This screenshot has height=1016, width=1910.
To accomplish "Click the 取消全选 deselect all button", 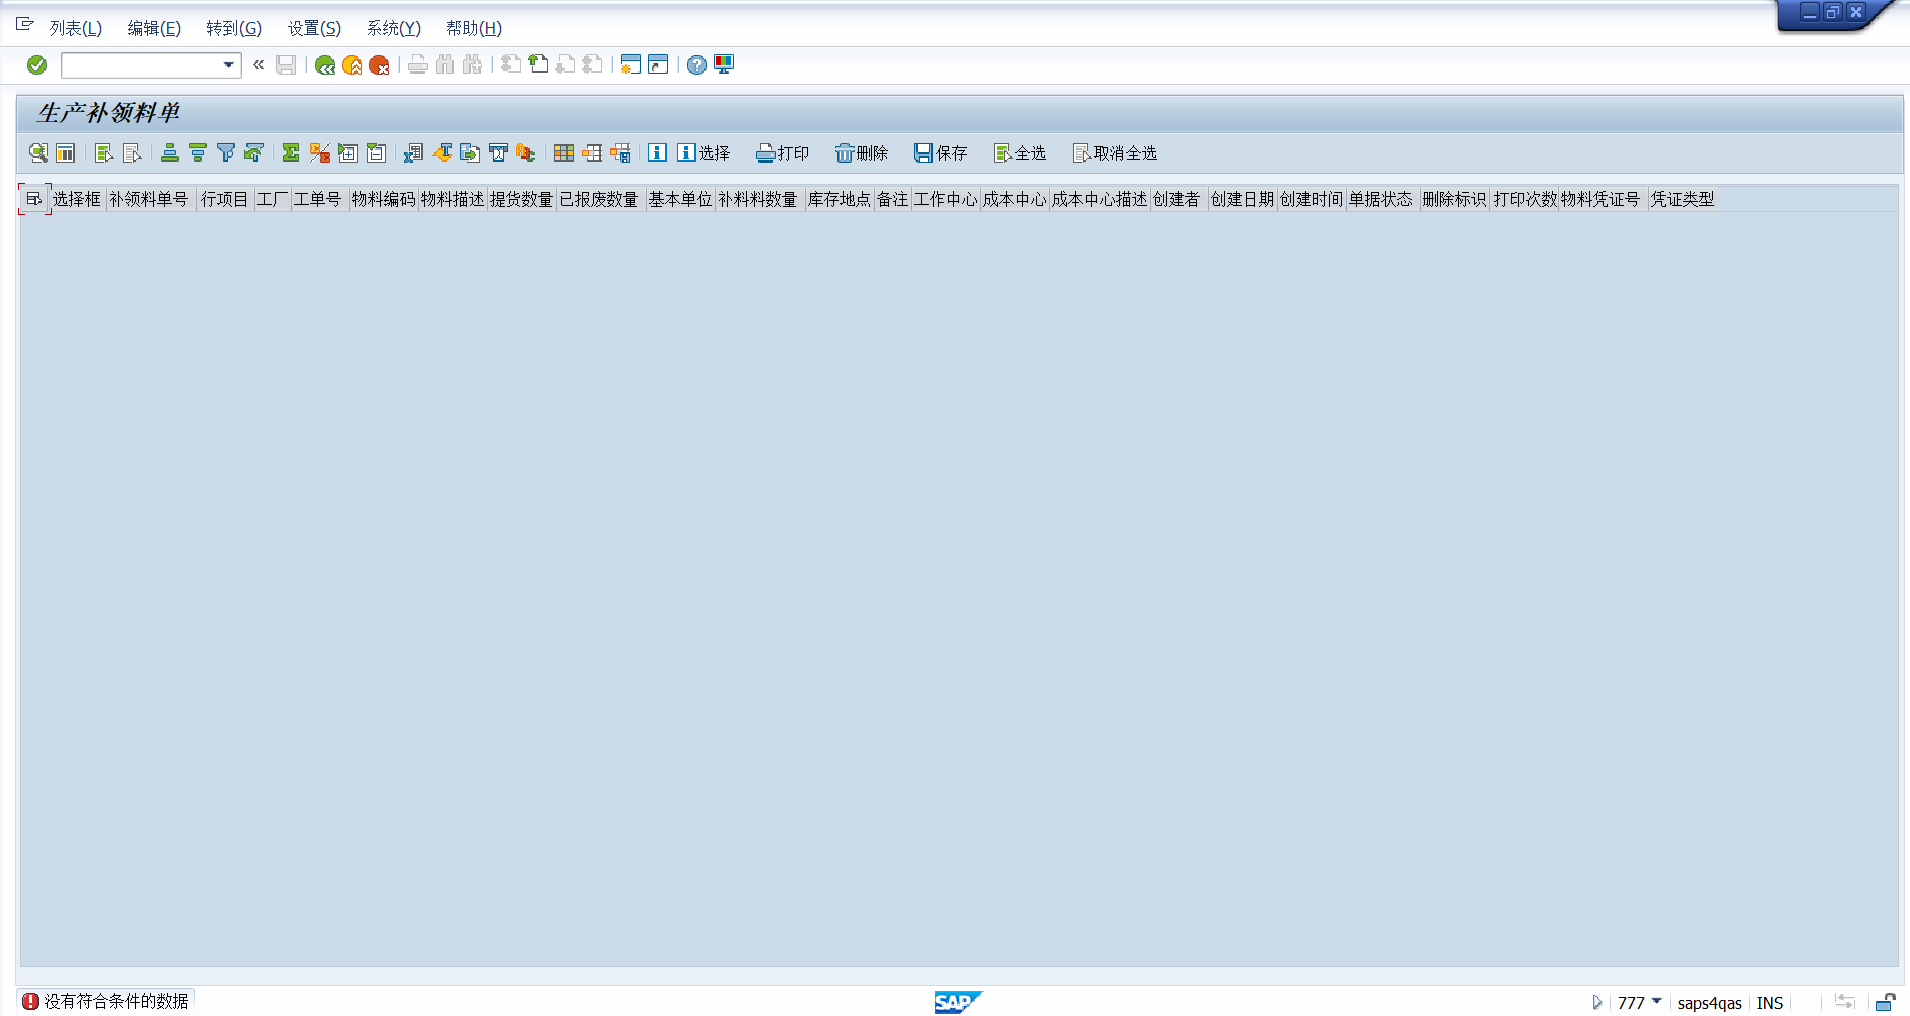I will (1115, 153).
